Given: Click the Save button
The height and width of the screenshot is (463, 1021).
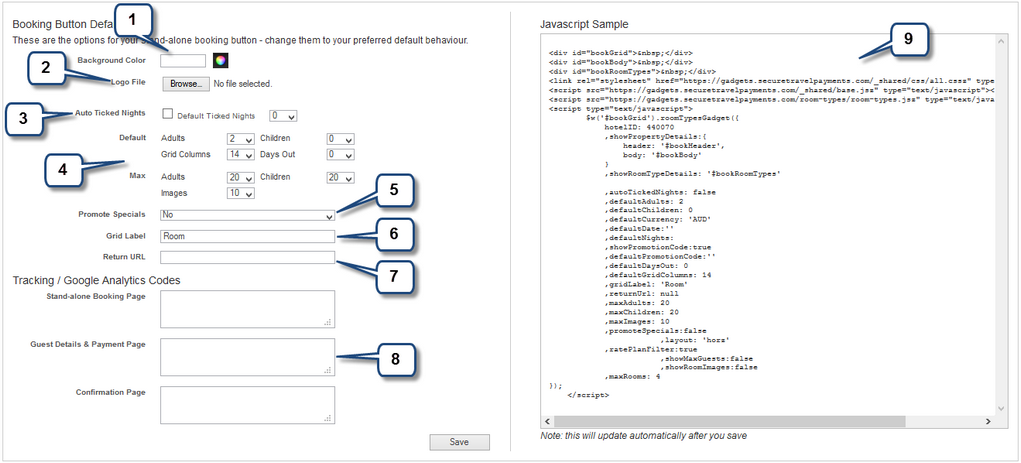Looking at the screenshot, I should [459, 442].
